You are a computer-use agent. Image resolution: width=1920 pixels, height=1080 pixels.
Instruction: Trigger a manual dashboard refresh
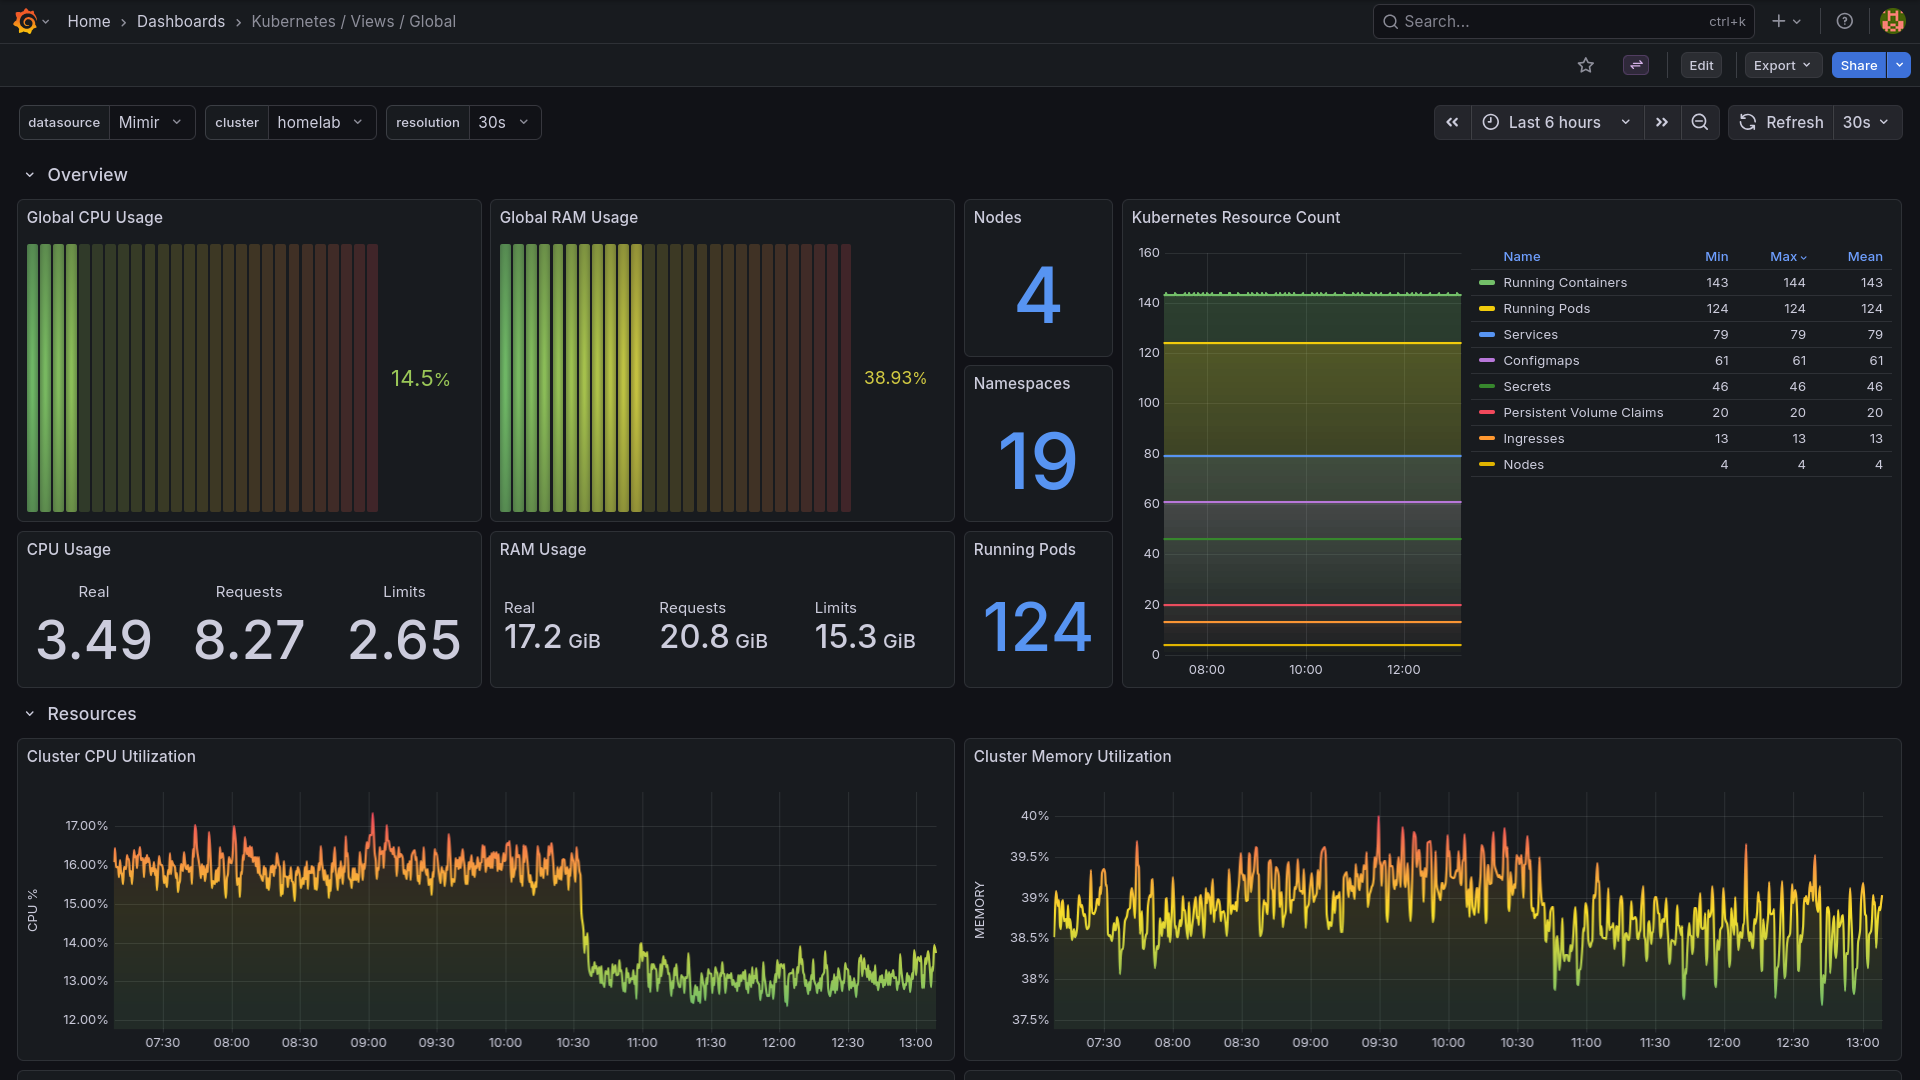(x=1780, y=122)
